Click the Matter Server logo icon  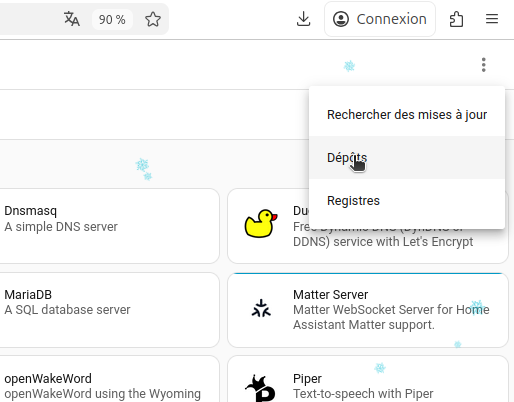(261, 308)
